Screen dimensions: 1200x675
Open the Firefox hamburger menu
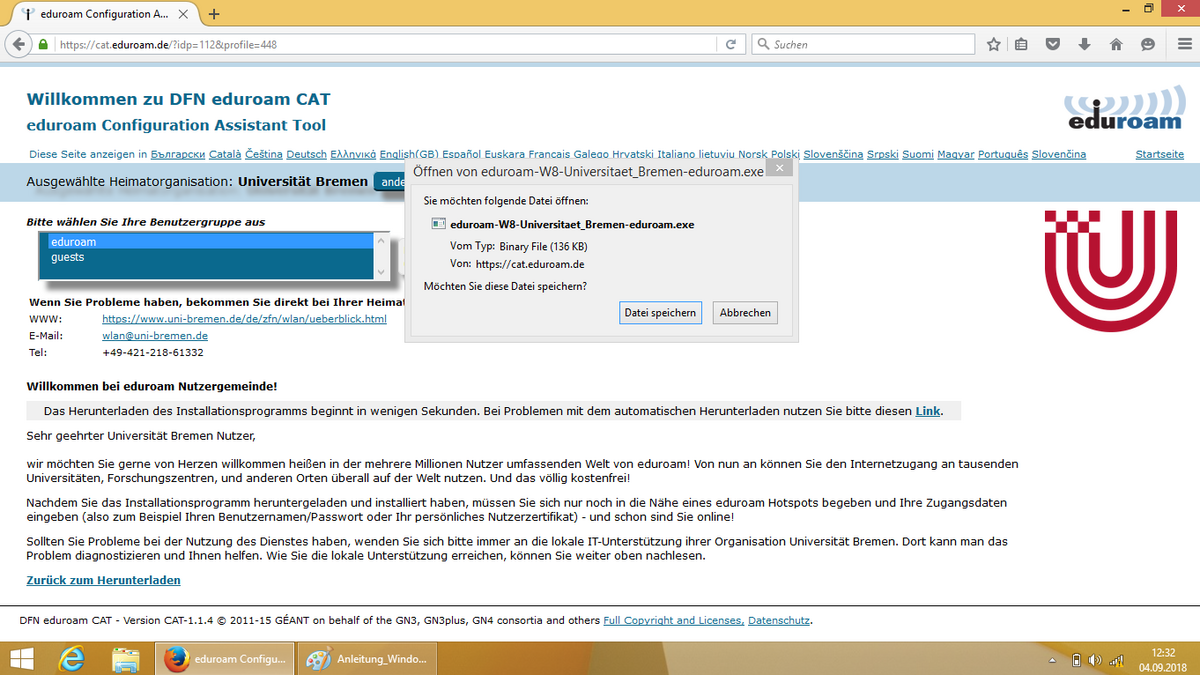click(x=1180, y=45)
